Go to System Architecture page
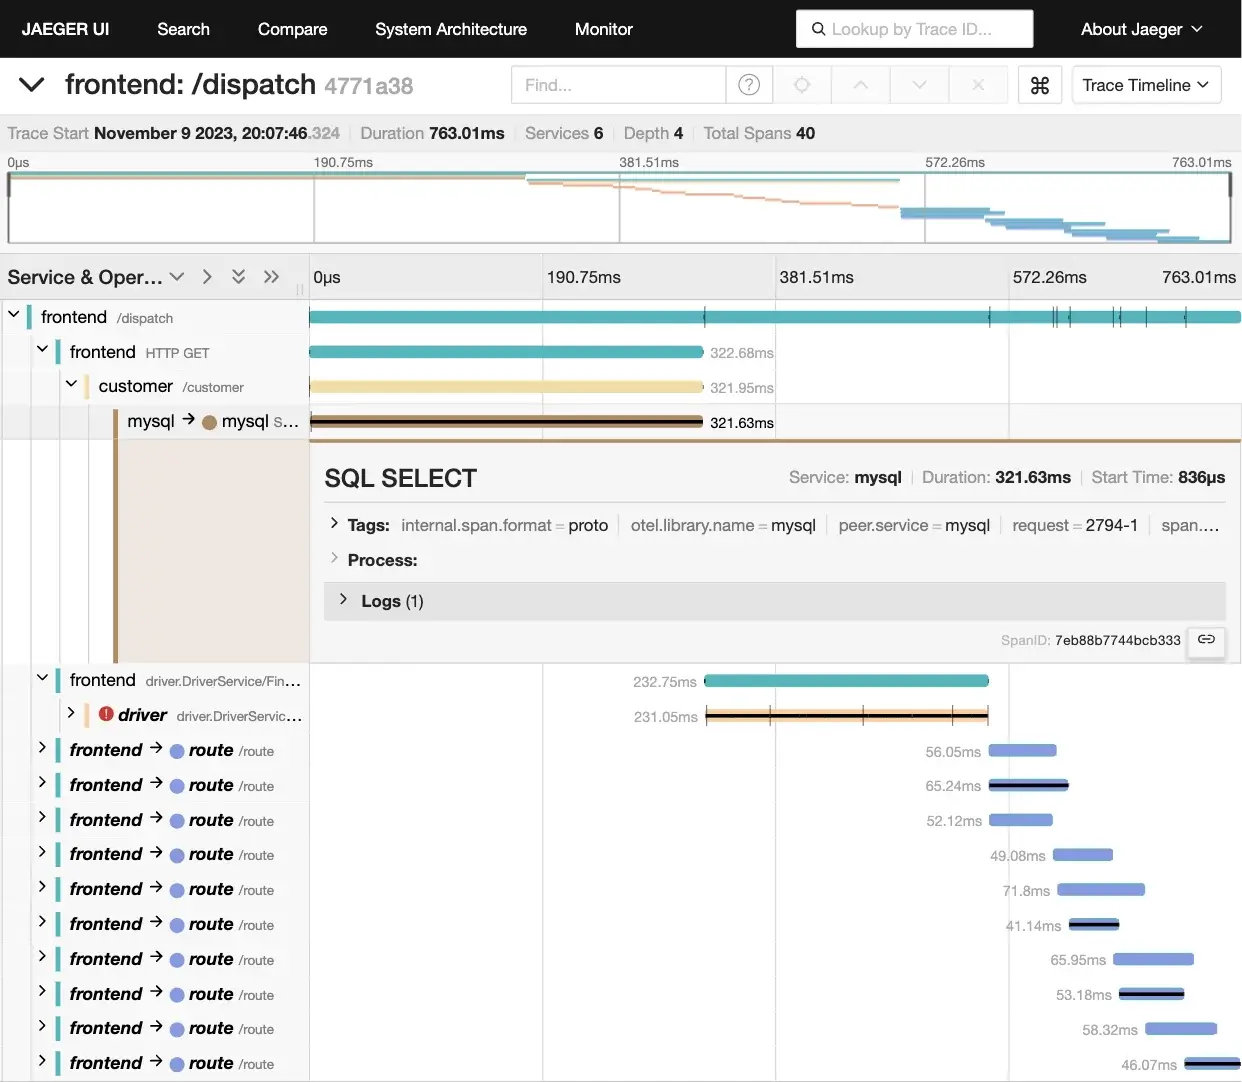 click(x=450, y=29)
